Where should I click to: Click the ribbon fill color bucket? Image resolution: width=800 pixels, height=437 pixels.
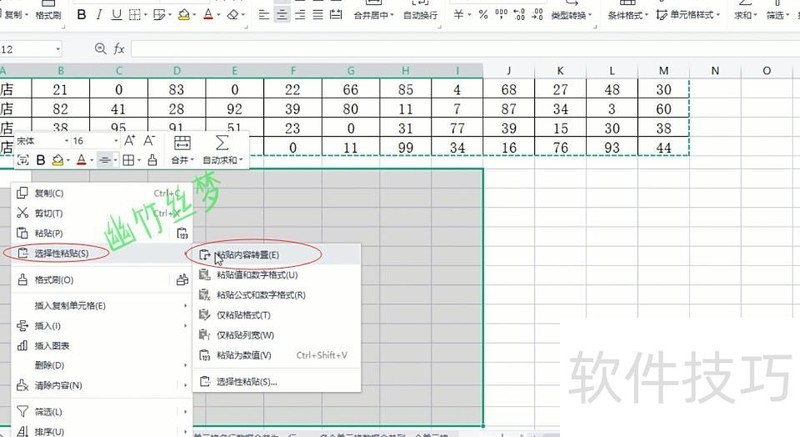point(184,15)
